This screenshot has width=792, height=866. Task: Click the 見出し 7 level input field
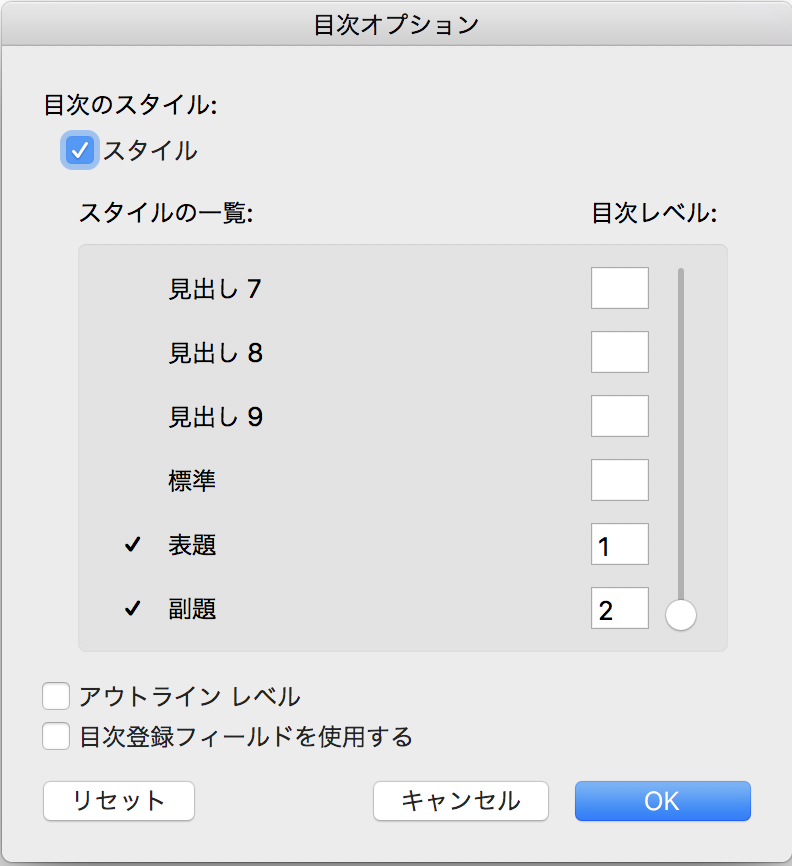coord(619,288)
